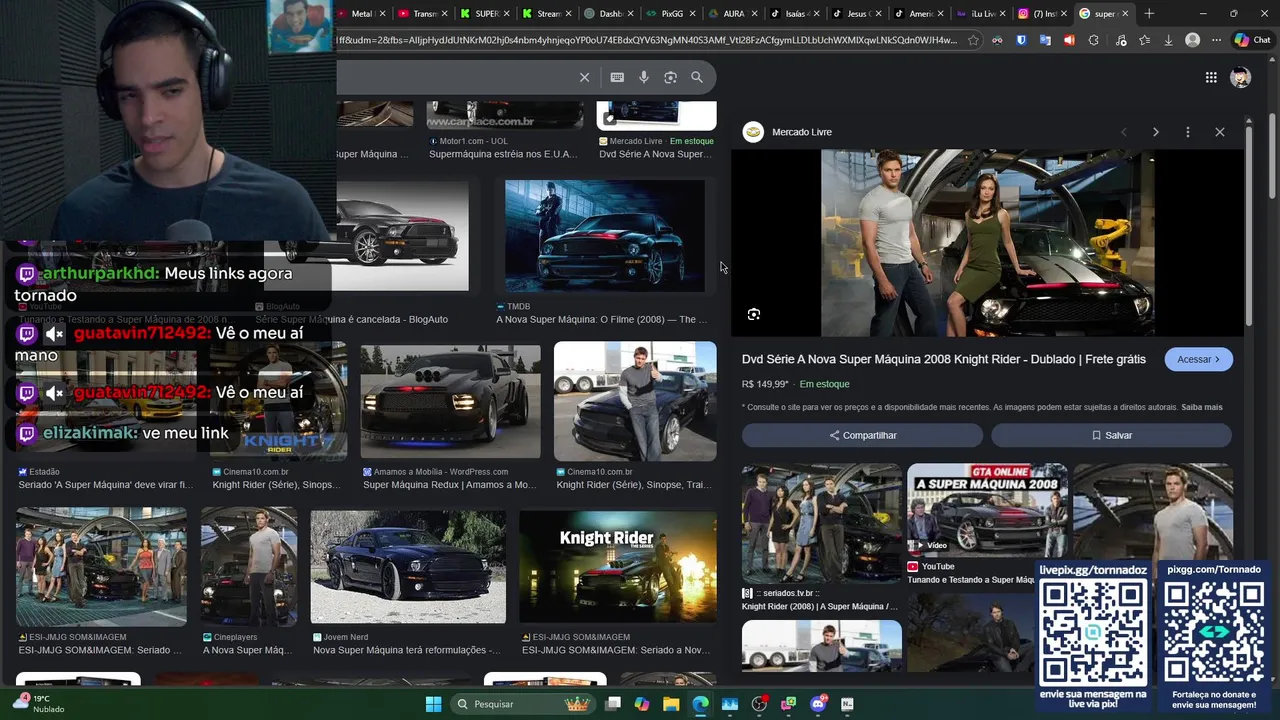Open the browser Extensions puzzle icon
This screenshot has width=1280, height=720.
pos(1093,40)
